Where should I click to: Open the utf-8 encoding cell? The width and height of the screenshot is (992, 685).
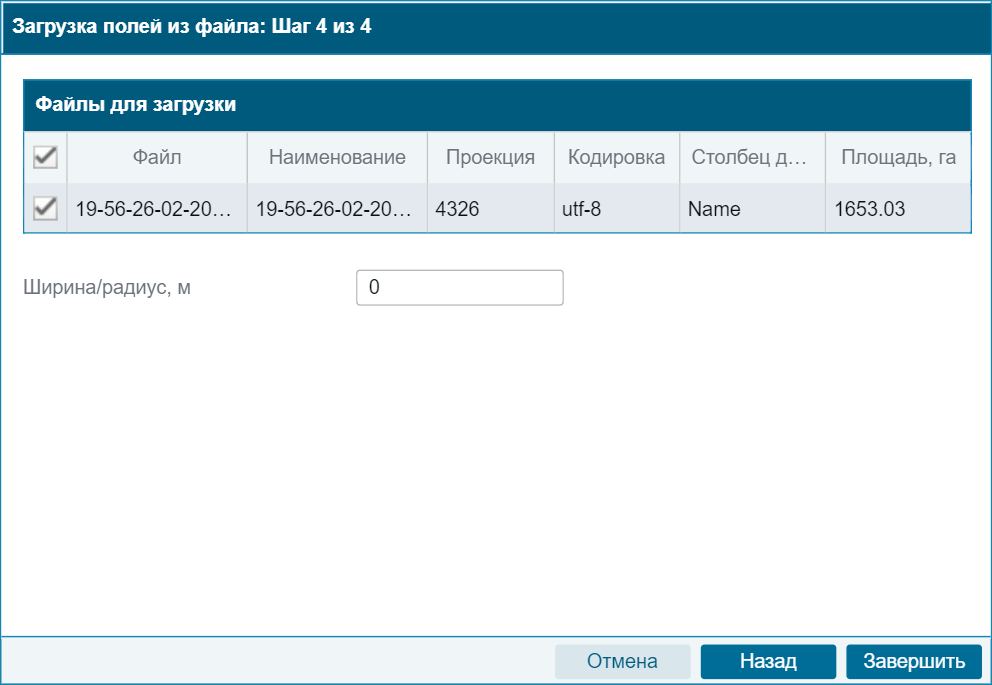pyautogui.click(x=616, y=208)
